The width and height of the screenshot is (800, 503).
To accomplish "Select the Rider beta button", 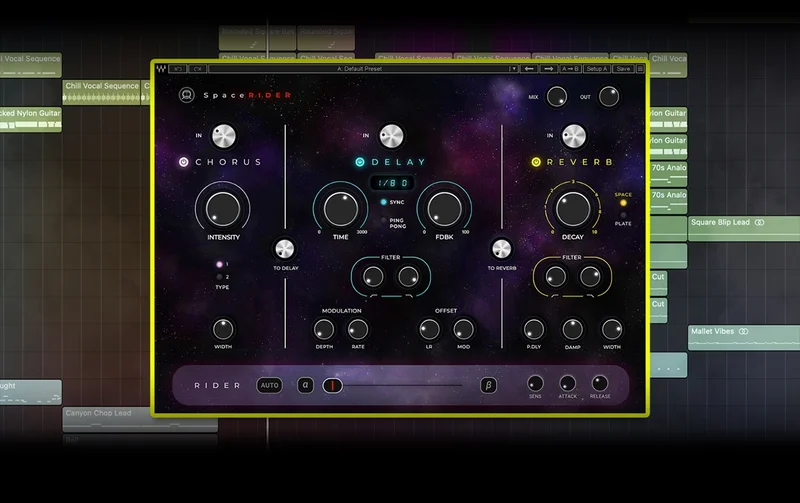I will click(x=488, y=385).
